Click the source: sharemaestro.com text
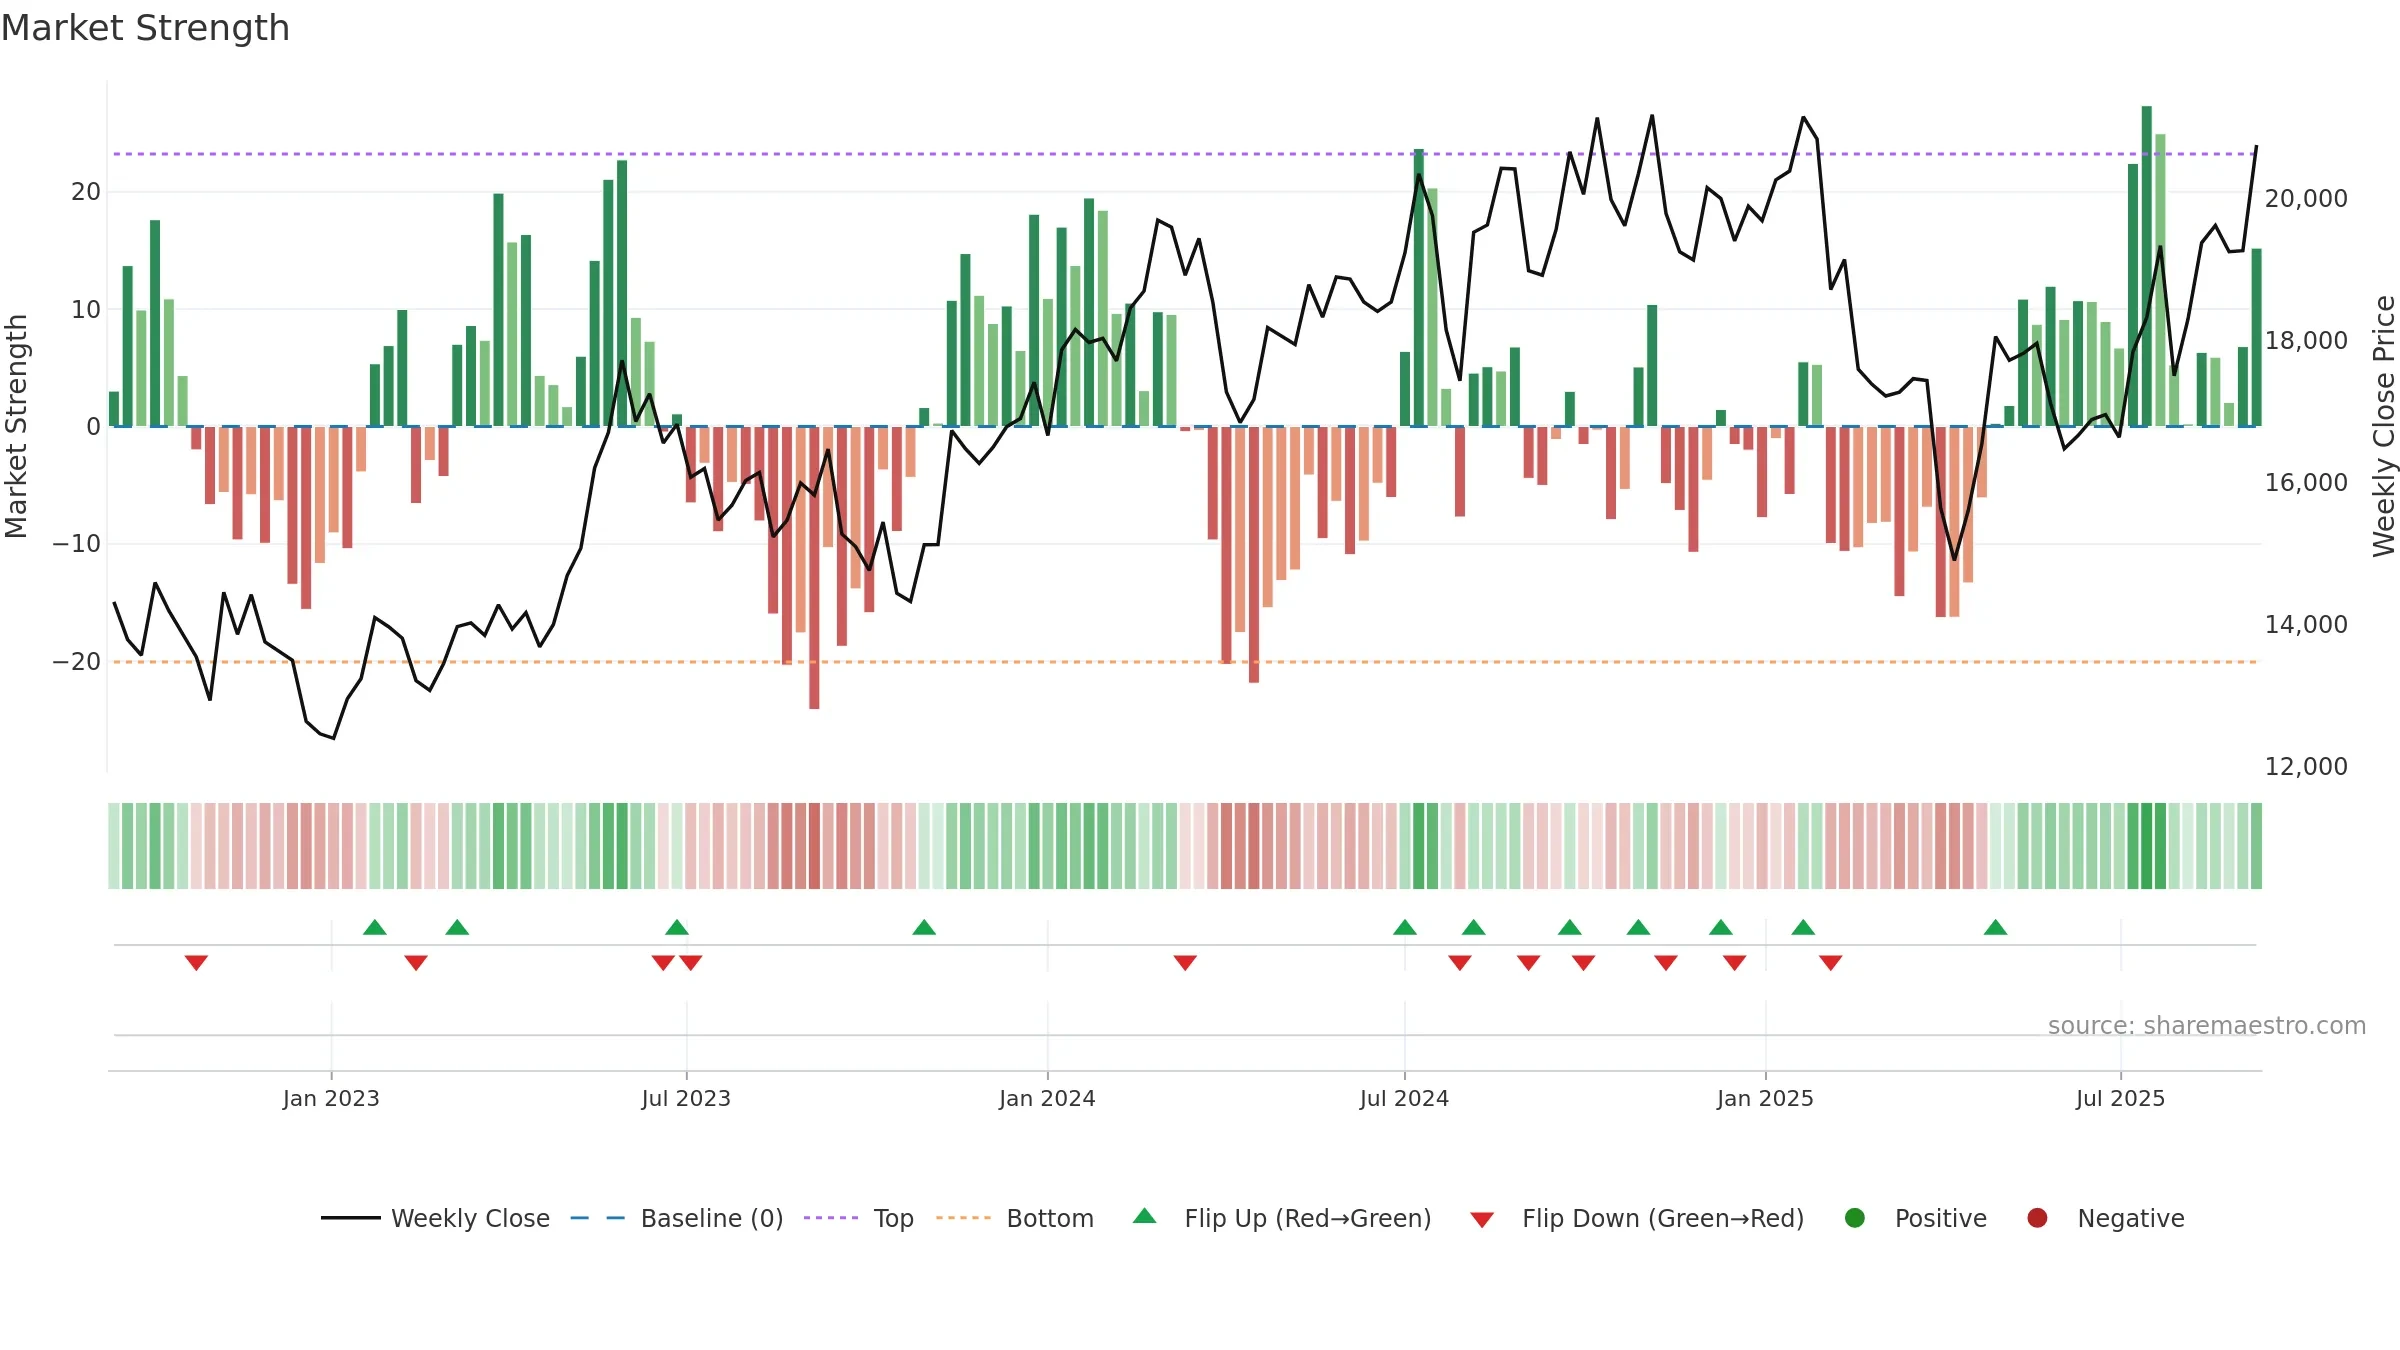This screenshot has height=1350, width=2400. 2207,1026
